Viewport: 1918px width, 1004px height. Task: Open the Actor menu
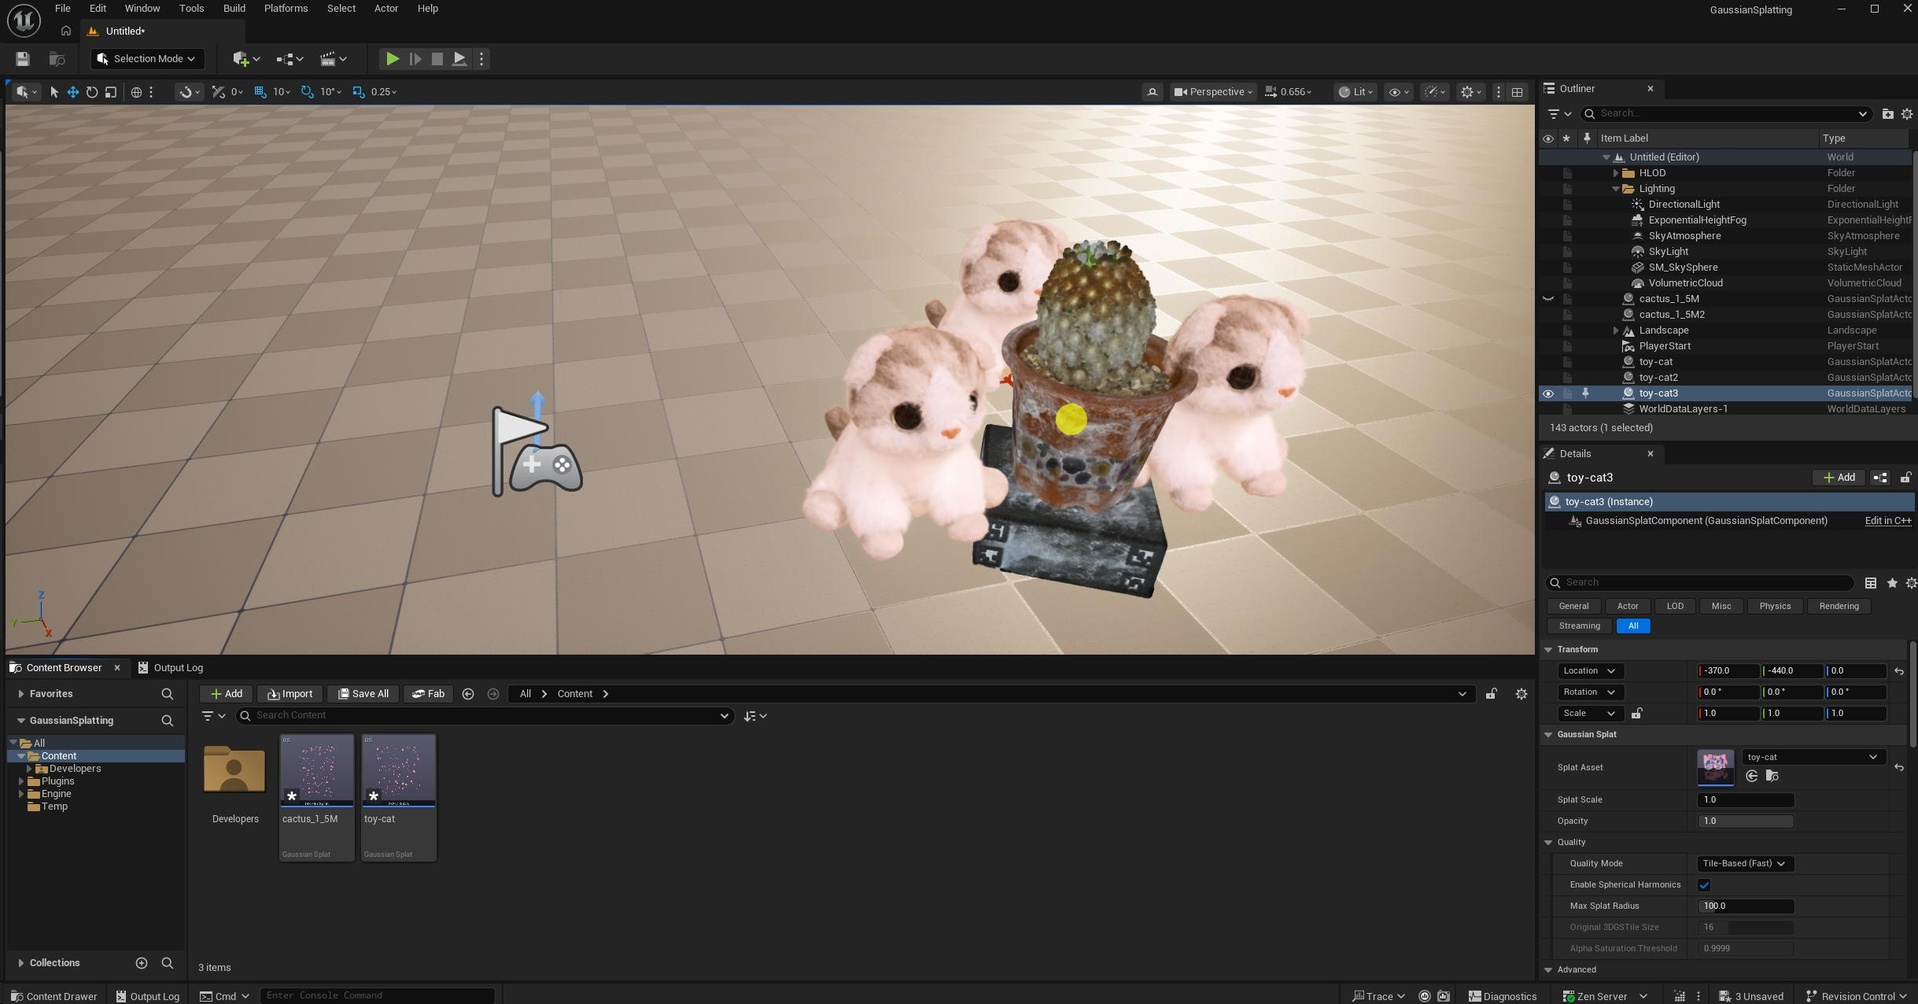tap(386, 8)
